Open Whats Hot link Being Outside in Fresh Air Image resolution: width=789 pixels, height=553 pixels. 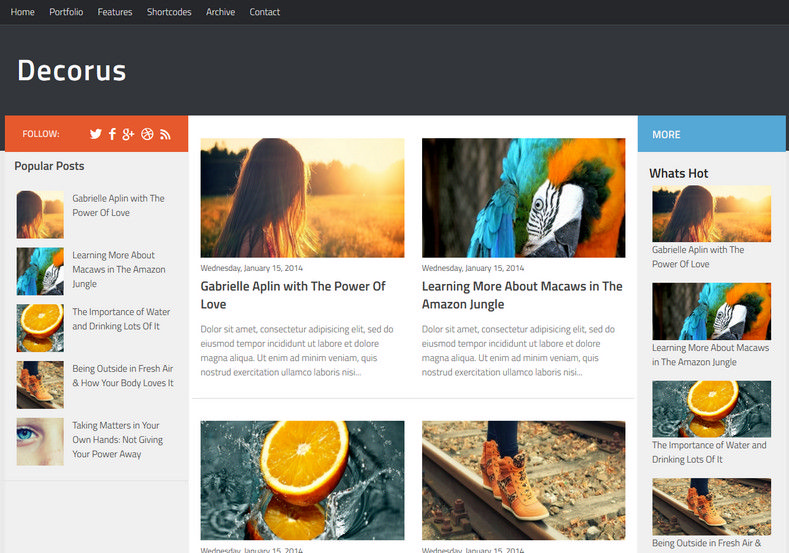click(x=706, y=543)
